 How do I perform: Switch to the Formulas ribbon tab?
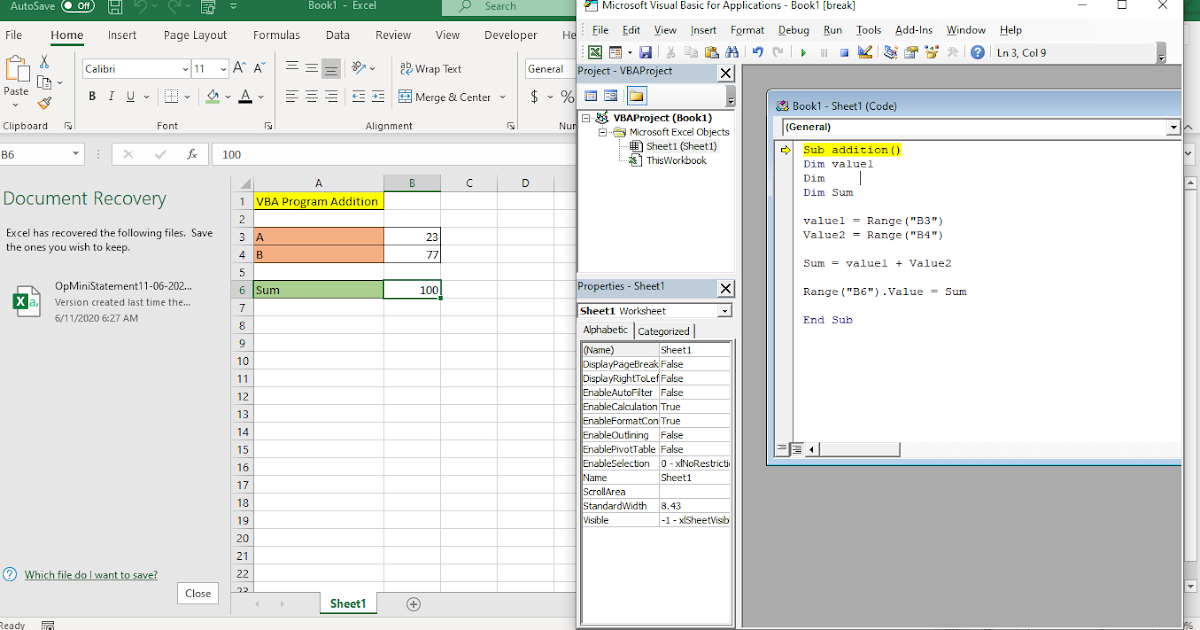[x=276, y=35]
